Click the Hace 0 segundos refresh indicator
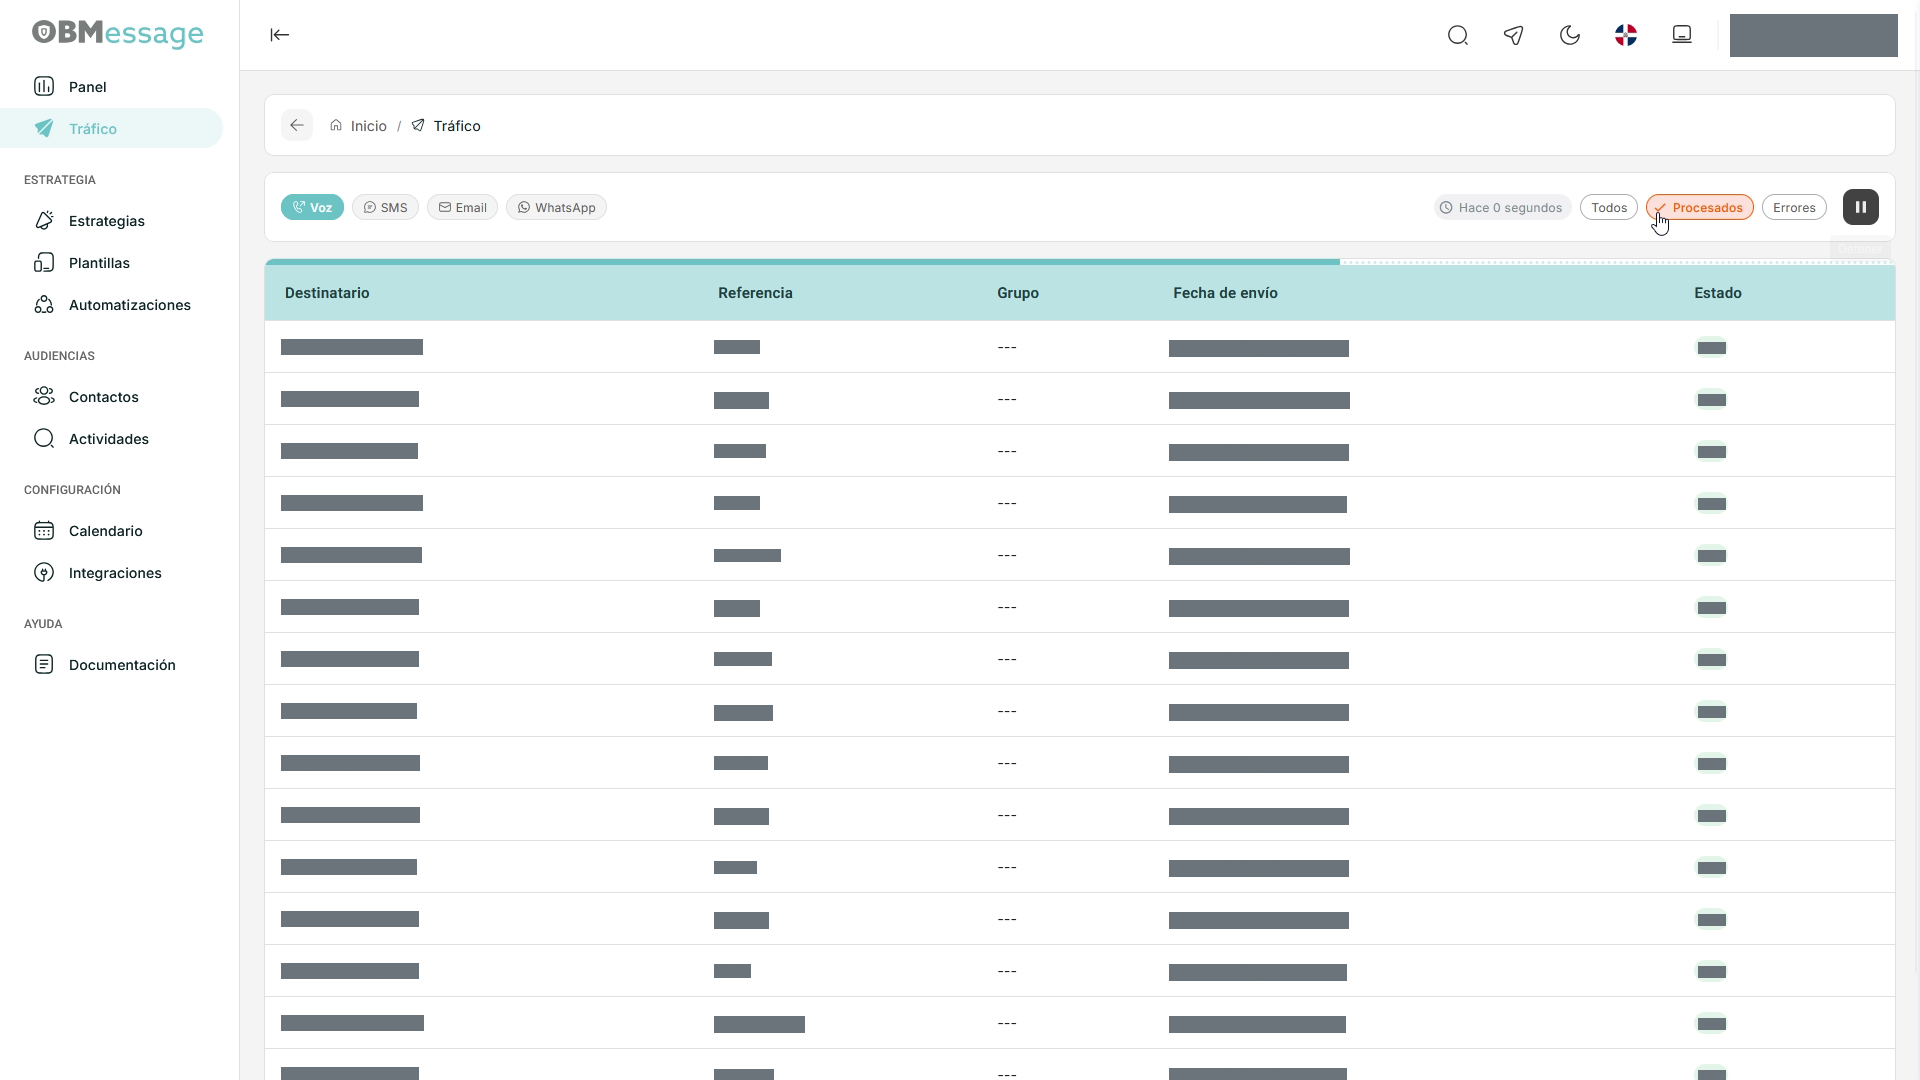This screenshot has height=1080, width=1920. (x=1502, y=207)
